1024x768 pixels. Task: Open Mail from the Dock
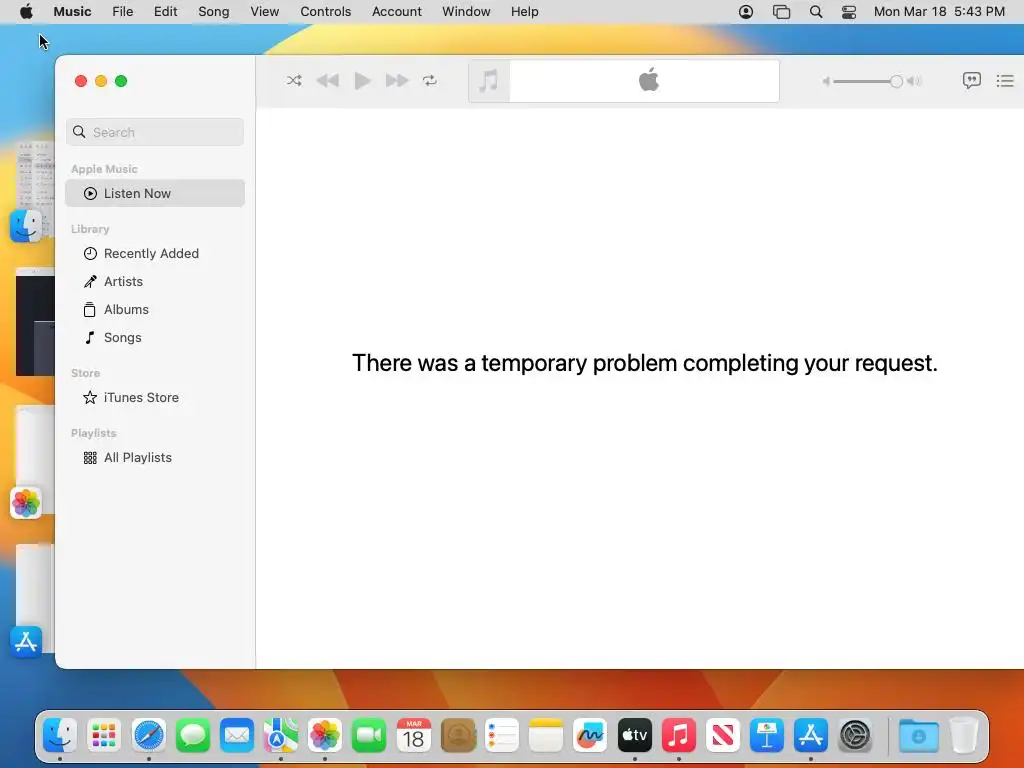pos(236,735)
